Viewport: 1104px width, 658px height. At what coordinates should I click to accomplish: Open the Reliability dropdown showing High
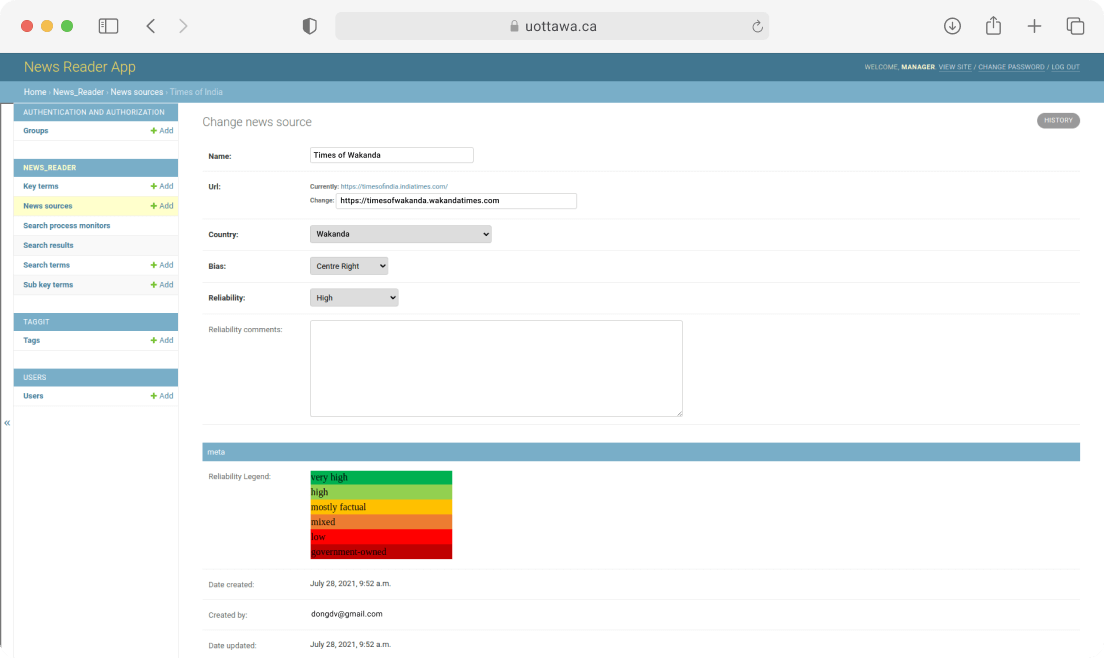pyautogui.click(x=354, y=298)
